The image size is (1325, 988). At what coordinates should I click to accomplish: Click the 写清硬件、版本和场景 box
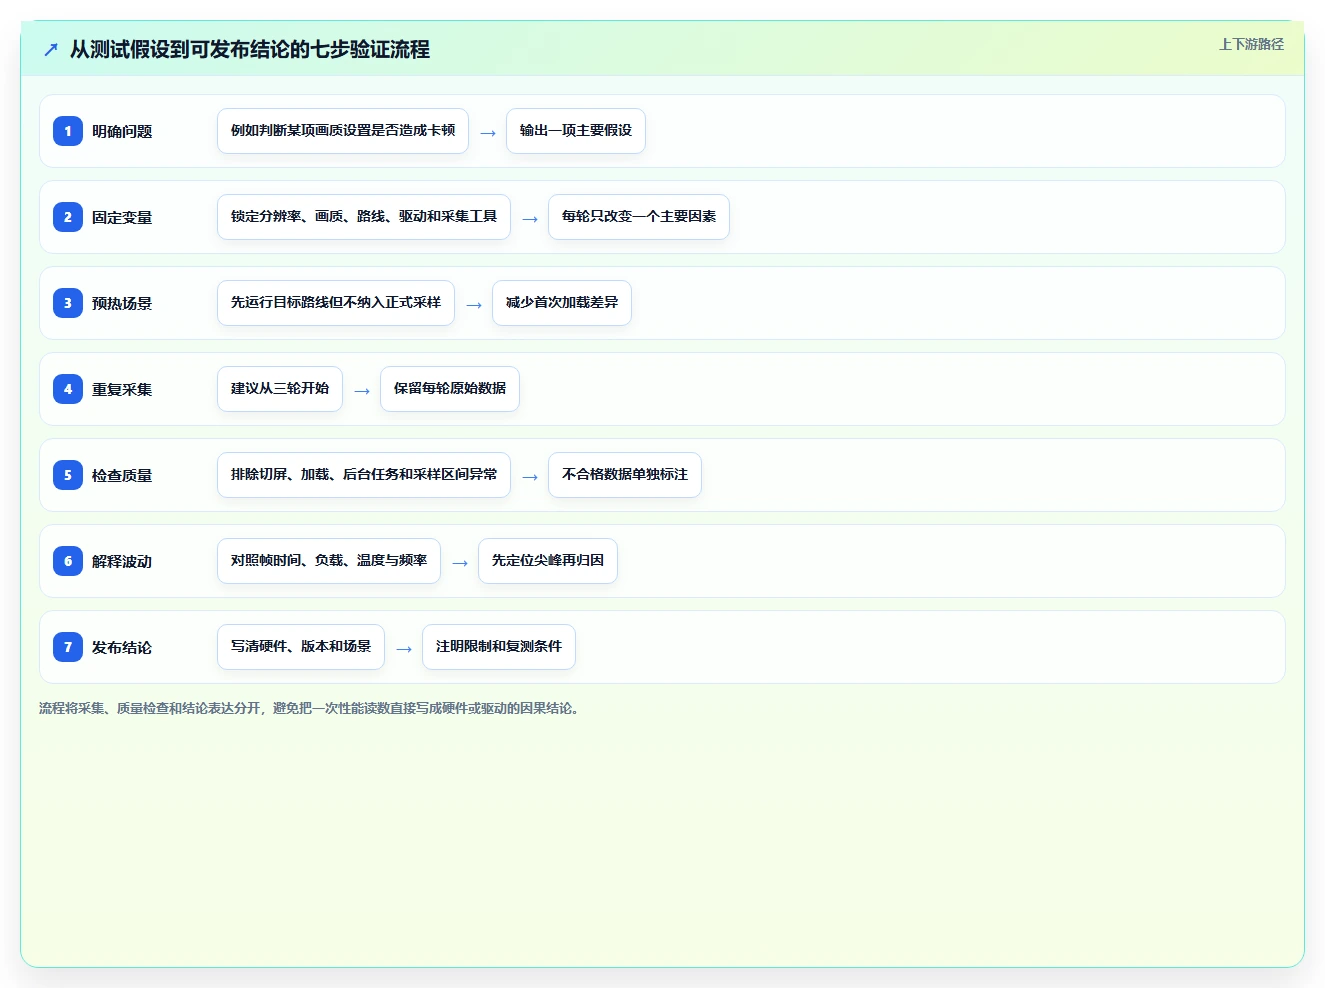click(x=301, y=647)
